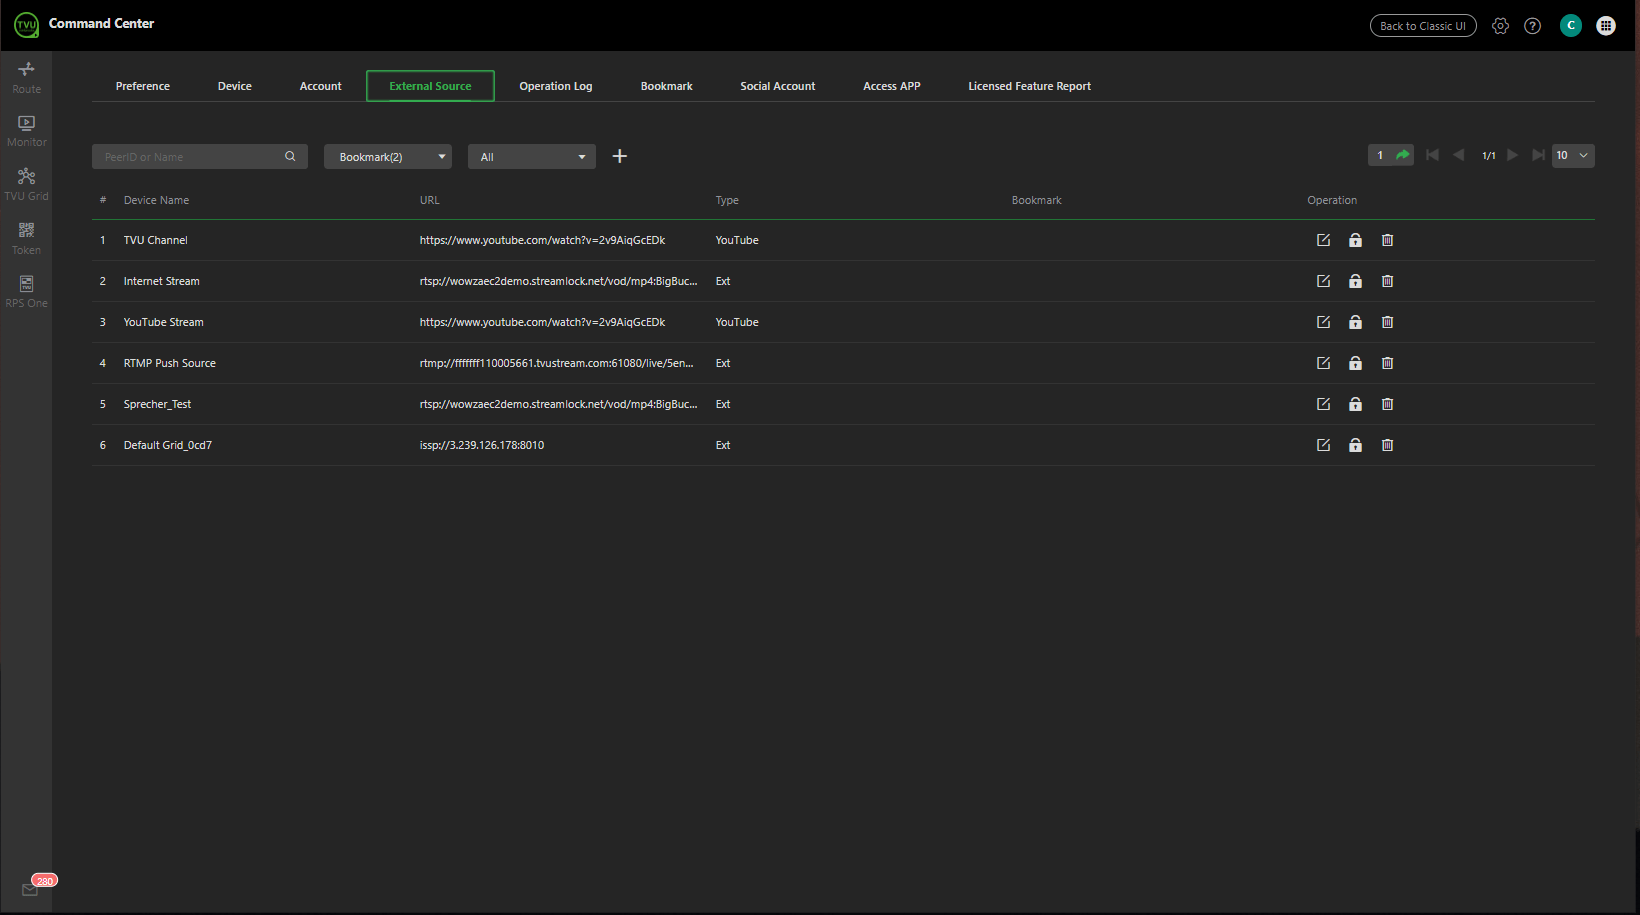Screen dimensions: 1640x915
Task: Select the rtmp tvustream.com URL cell
Action: coord(557,363)
